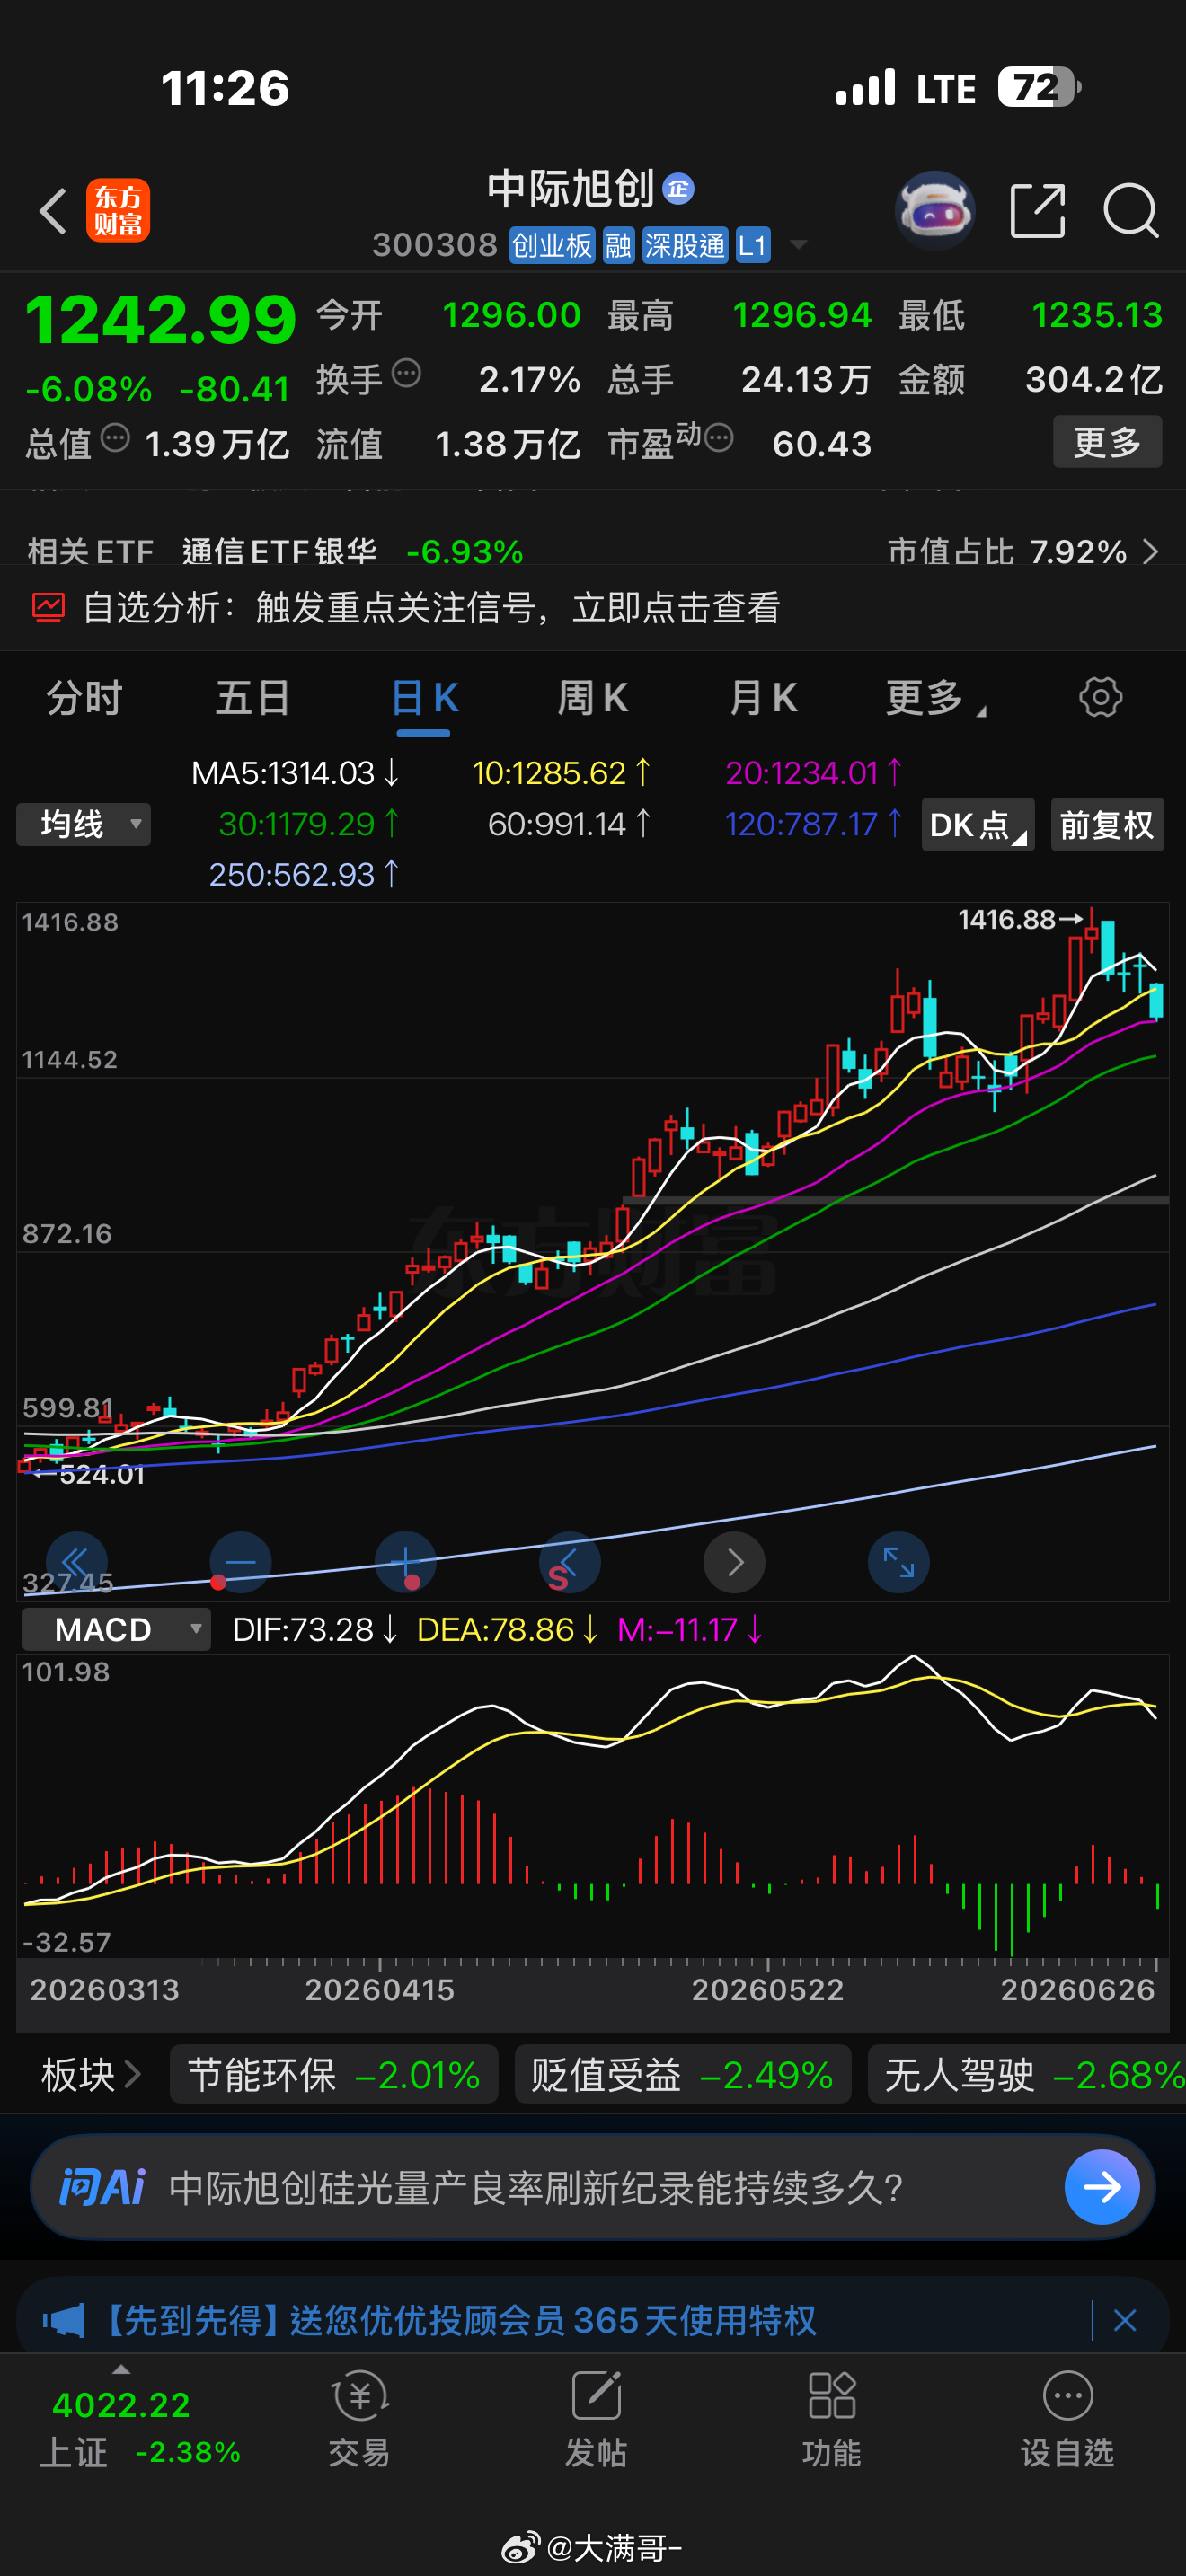Tap the previous-candle arrow with S mark

point(570,1562)
